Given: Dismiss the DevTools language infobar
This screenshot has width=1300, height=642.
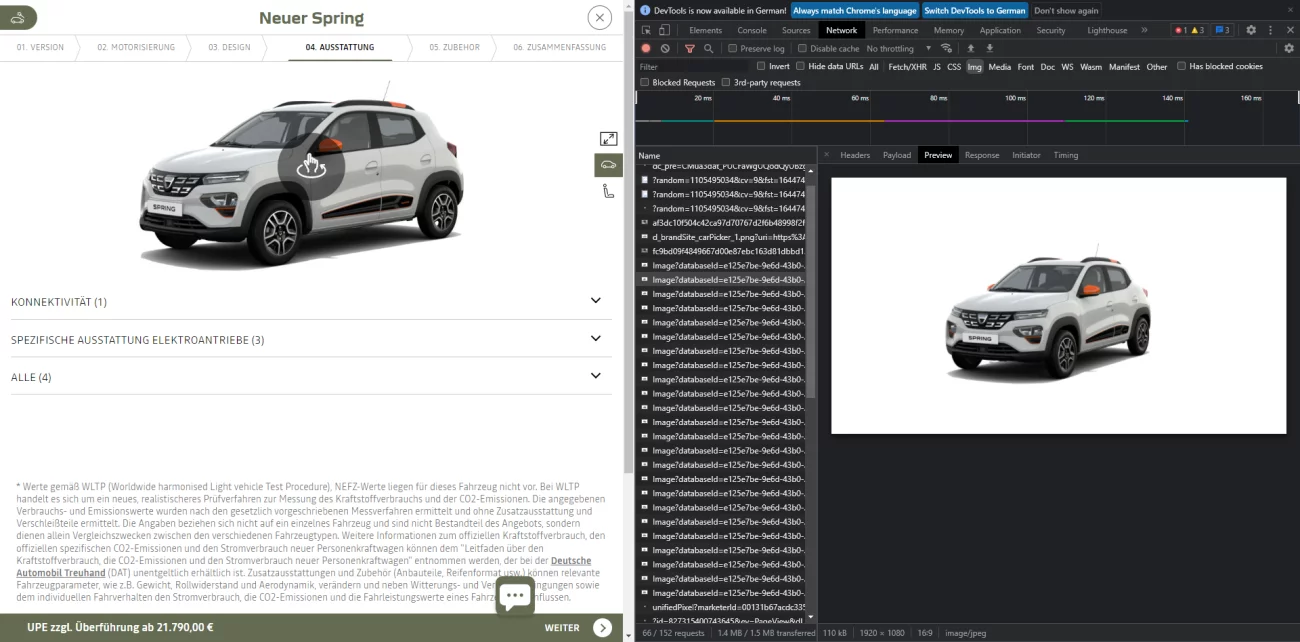Looking at the screenshot, I should pos(1288,10).
